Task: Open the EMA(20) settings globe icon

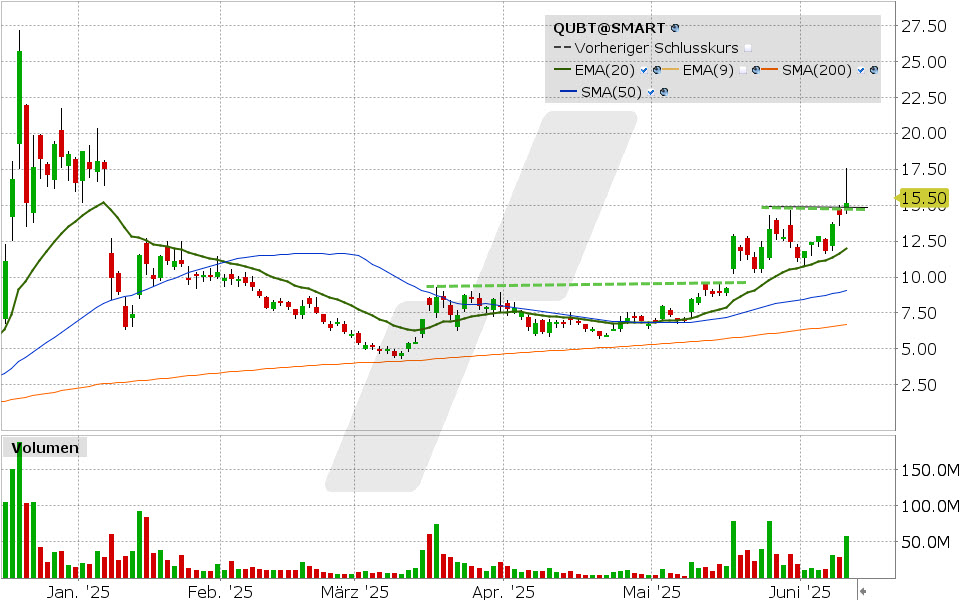Action: tap(657, 70)
